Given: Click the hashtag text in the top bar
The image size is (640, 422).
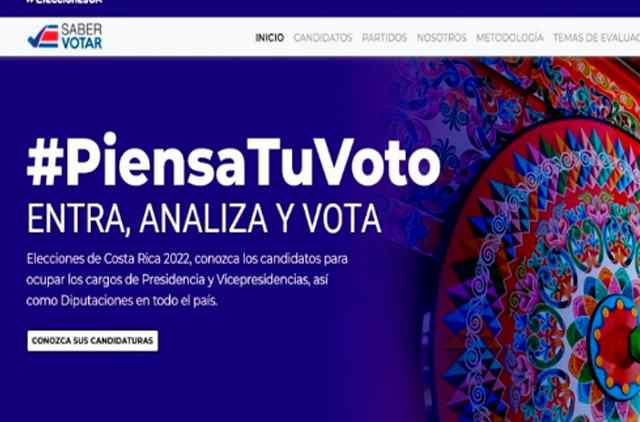Looking at the screenshot, I should [x=64, y=2].
